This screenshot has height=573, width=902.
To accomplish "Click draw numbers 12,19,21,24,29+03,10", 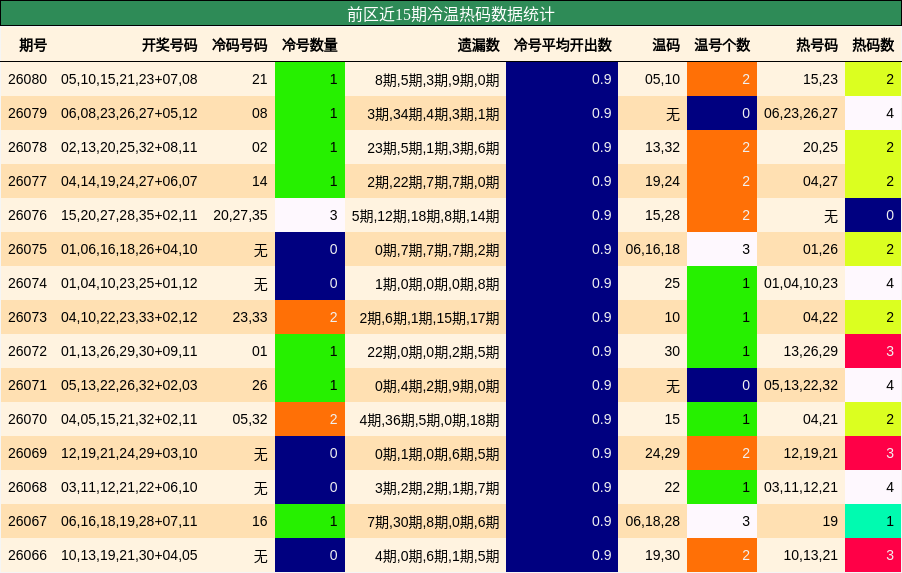I will (129, 453).
